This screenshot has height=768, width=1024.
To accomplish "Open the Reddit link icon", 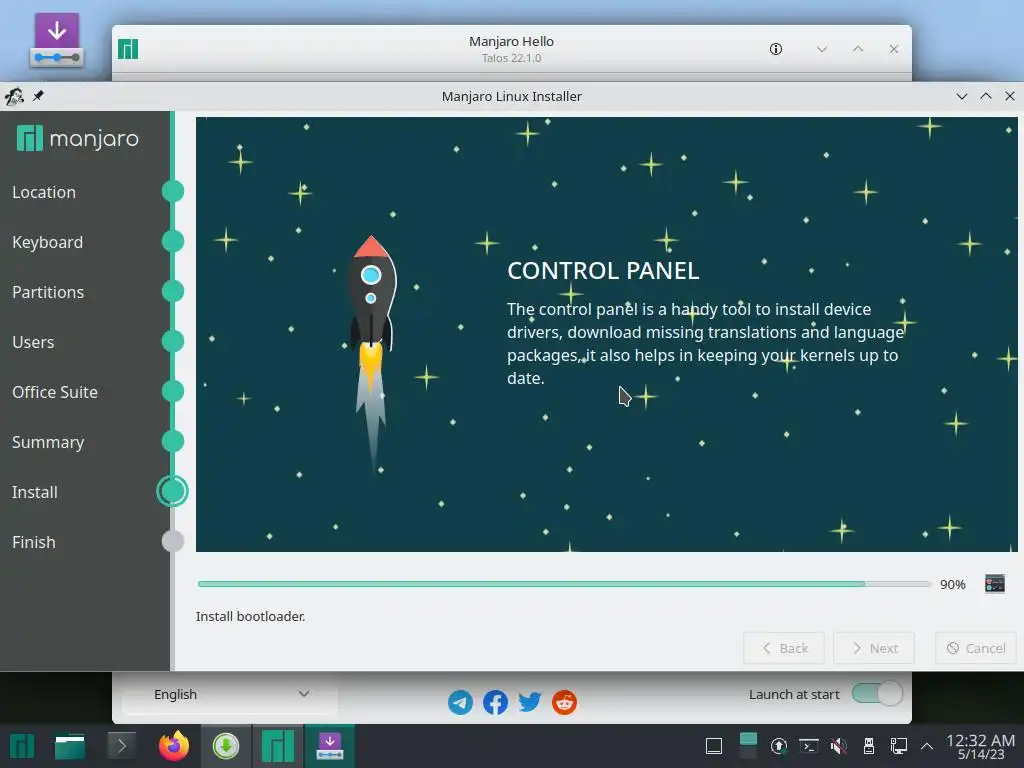I will pos(564,702).
